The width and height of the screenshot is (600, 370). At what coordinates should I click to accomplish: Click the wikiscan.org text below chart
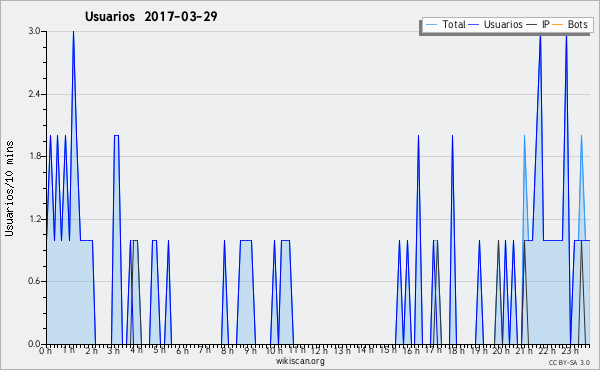pyautogui.click(x=300, y=361)
